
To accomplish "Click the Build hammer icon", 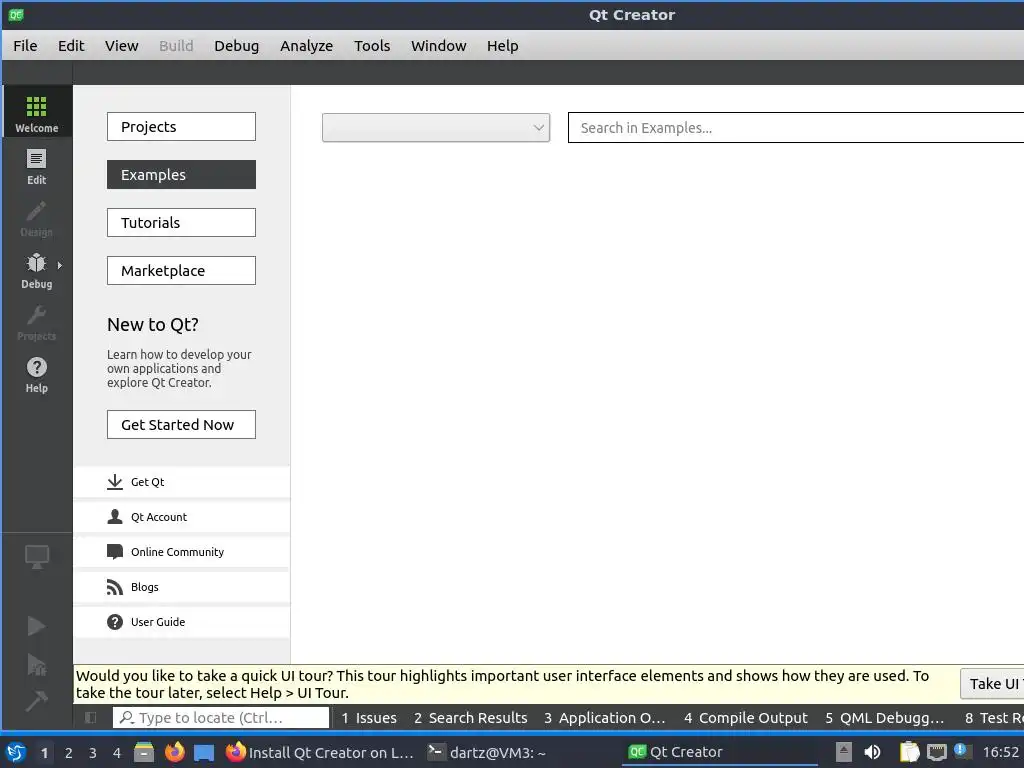I will tap(37, 701).
